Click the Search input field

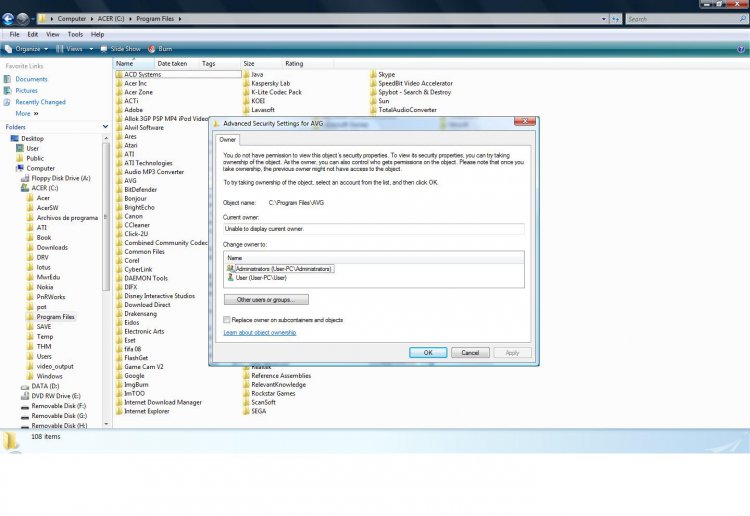[x=682, y=19]
